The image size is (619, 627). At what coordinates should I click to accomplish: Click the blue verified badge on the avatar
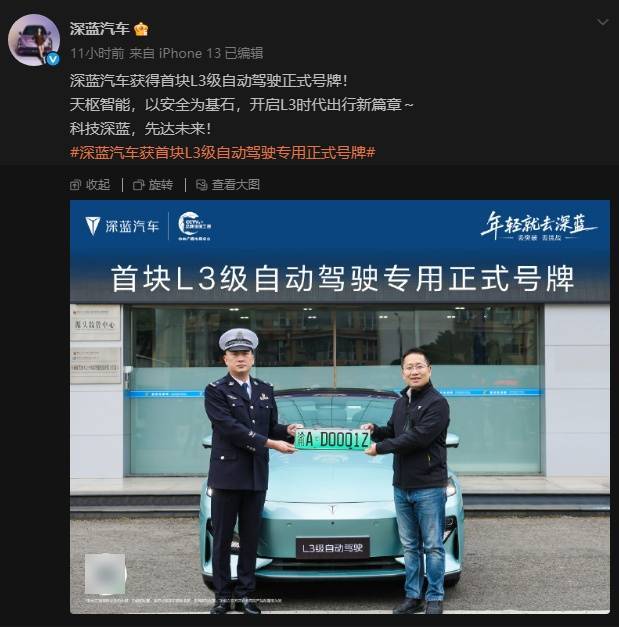tap(53, 59)
